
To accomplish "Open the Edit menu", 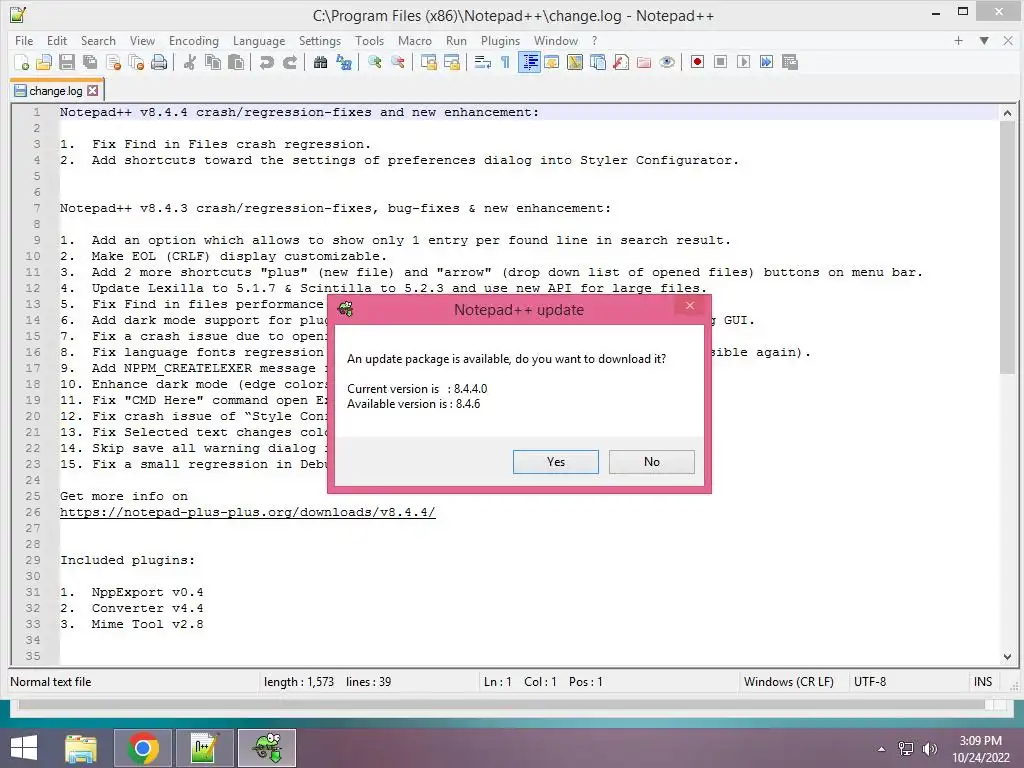I will point(57,40).
